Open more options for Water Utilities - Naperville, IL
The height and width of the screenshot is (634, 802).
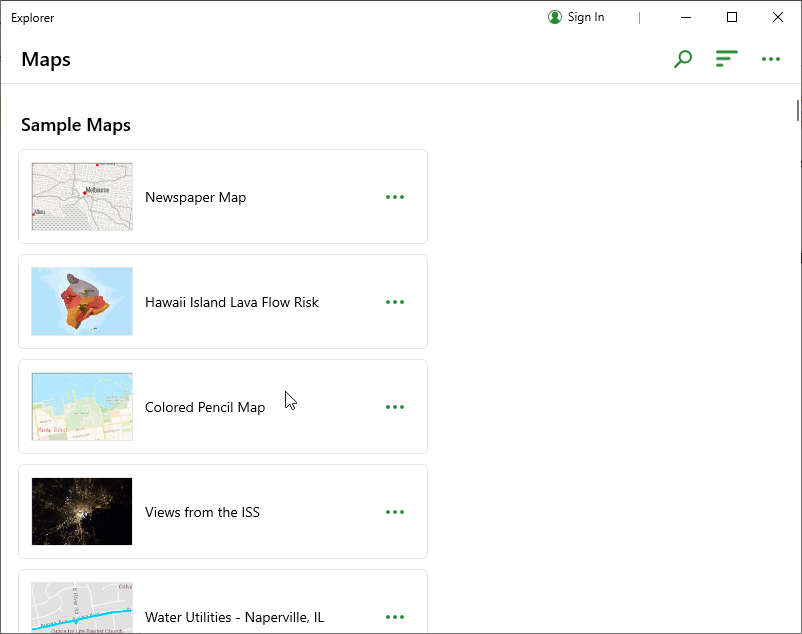pos(395,617)
